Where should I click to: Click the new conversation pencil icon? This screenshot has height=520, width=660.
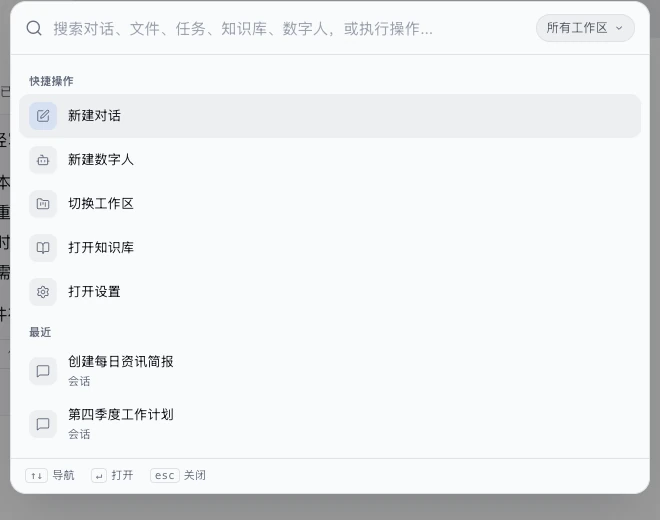pyautogui.click(x=43, y=116)
